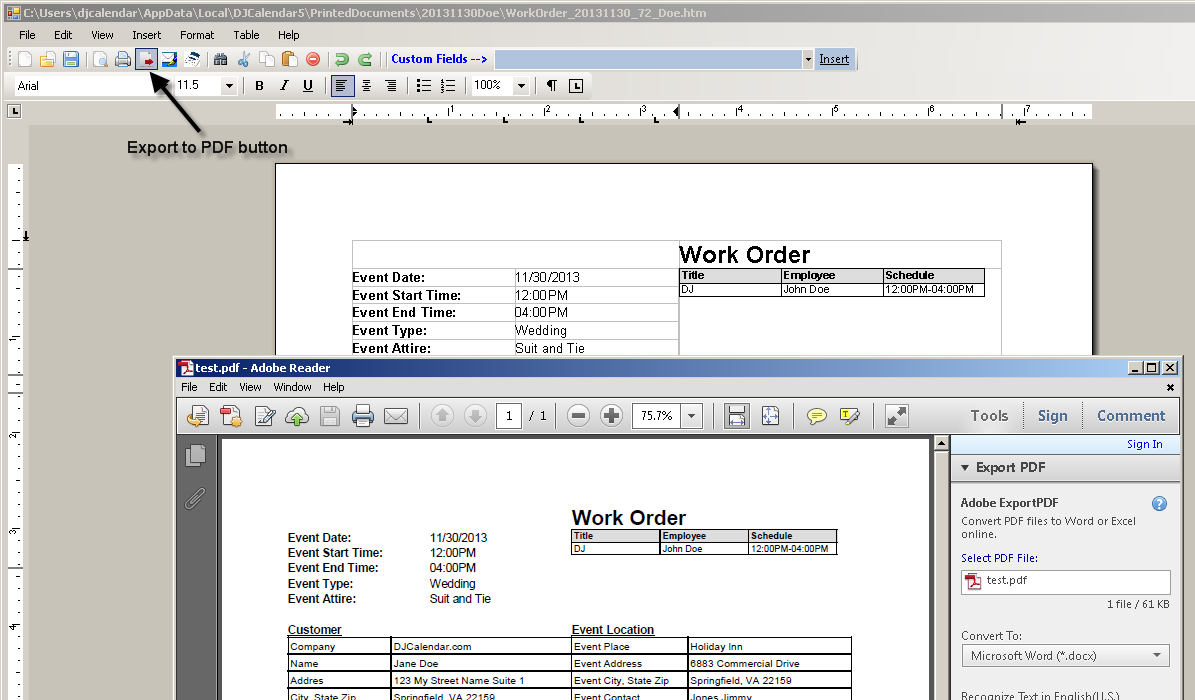Toggle bulleted list
The image size is (1195, 700).
tap(424, 86)
